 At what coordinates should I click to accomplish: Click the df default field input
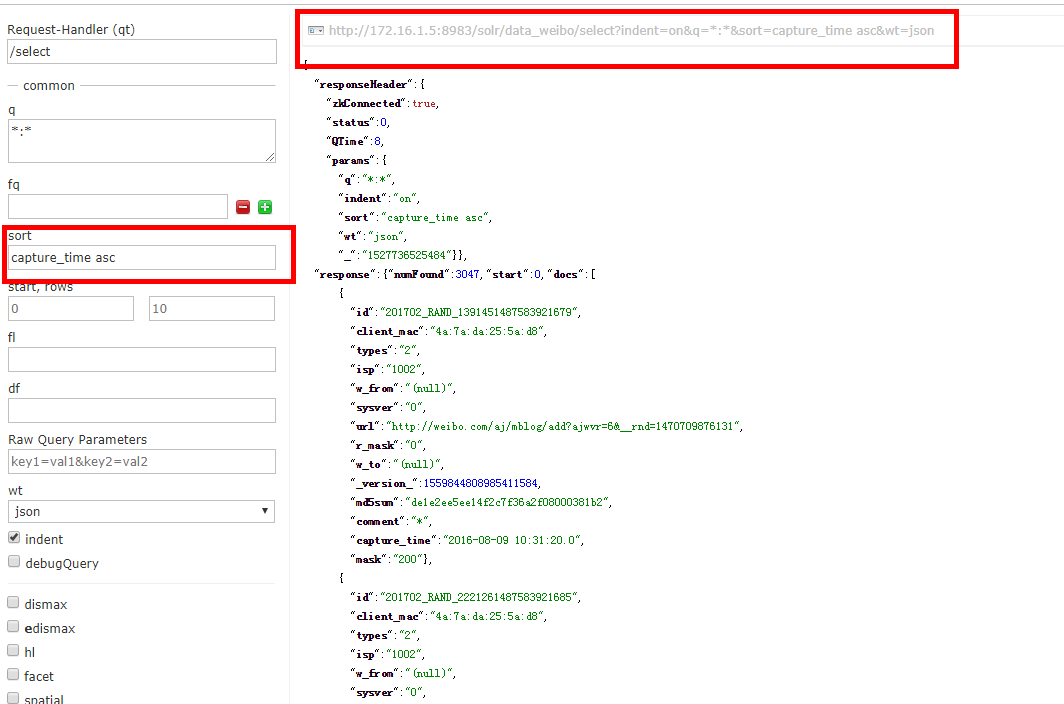pos(141,411)
